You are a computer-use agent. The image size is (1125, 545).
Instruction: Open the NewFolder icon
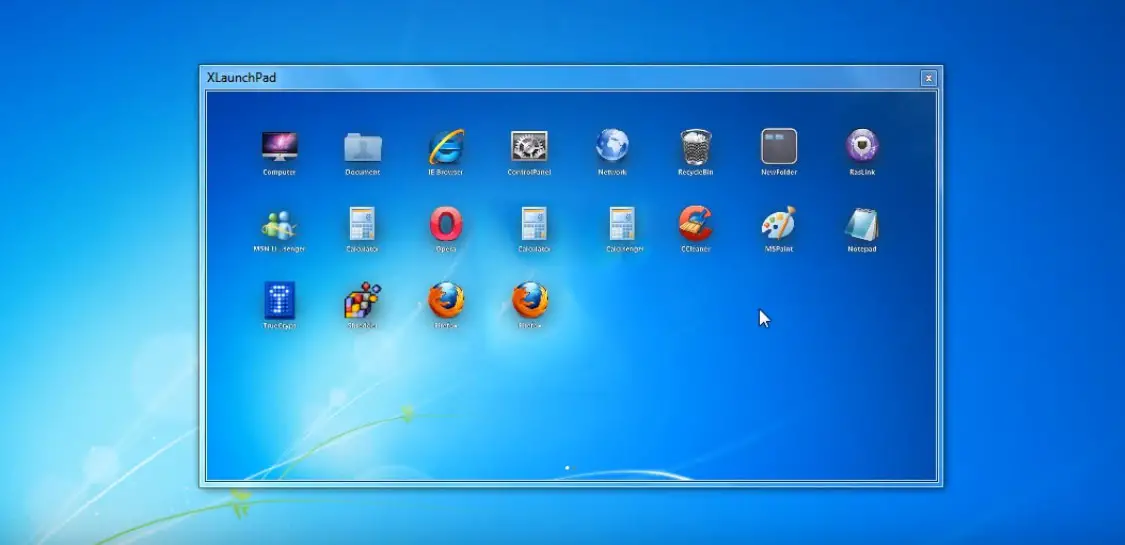[779, 146]
